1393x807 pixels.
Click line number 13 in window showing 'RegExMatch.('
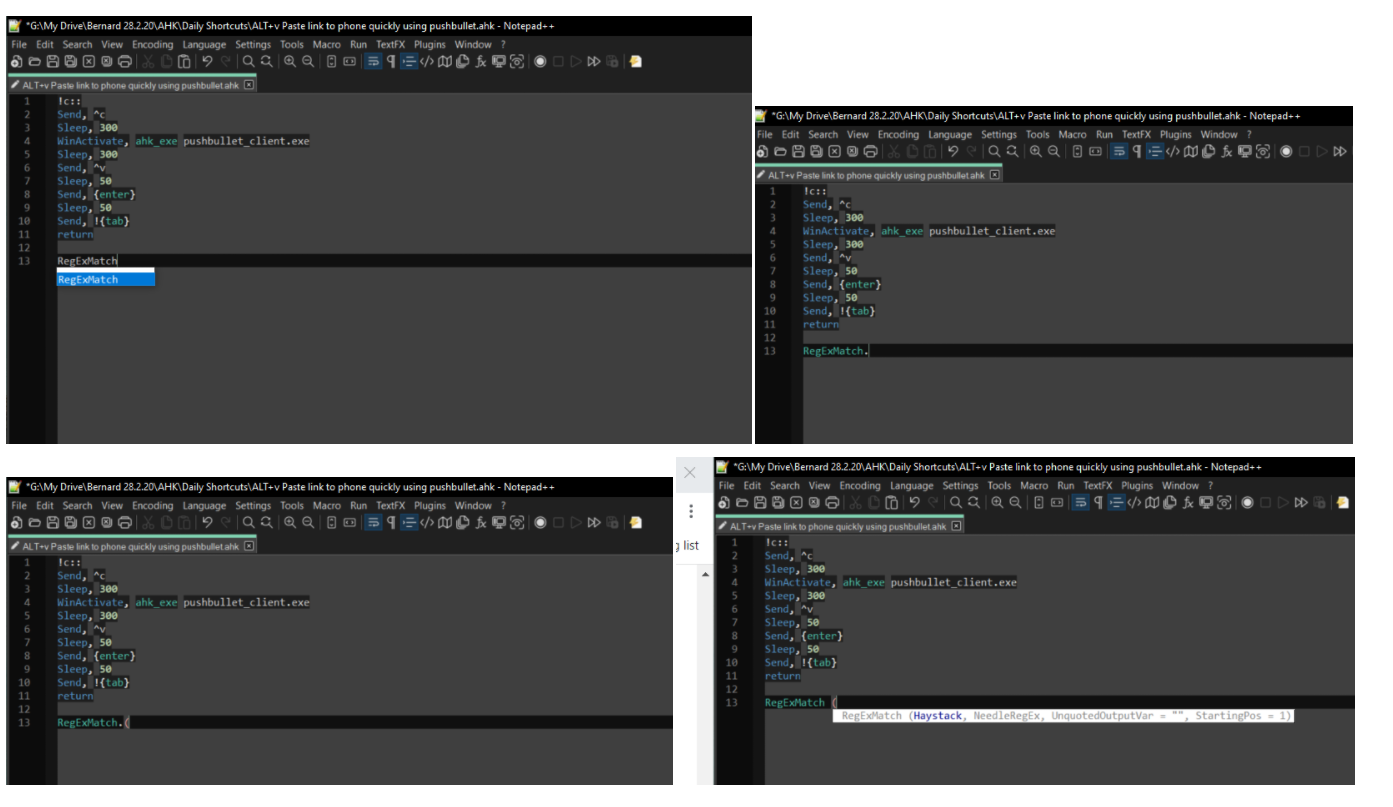tap(24, 722)
